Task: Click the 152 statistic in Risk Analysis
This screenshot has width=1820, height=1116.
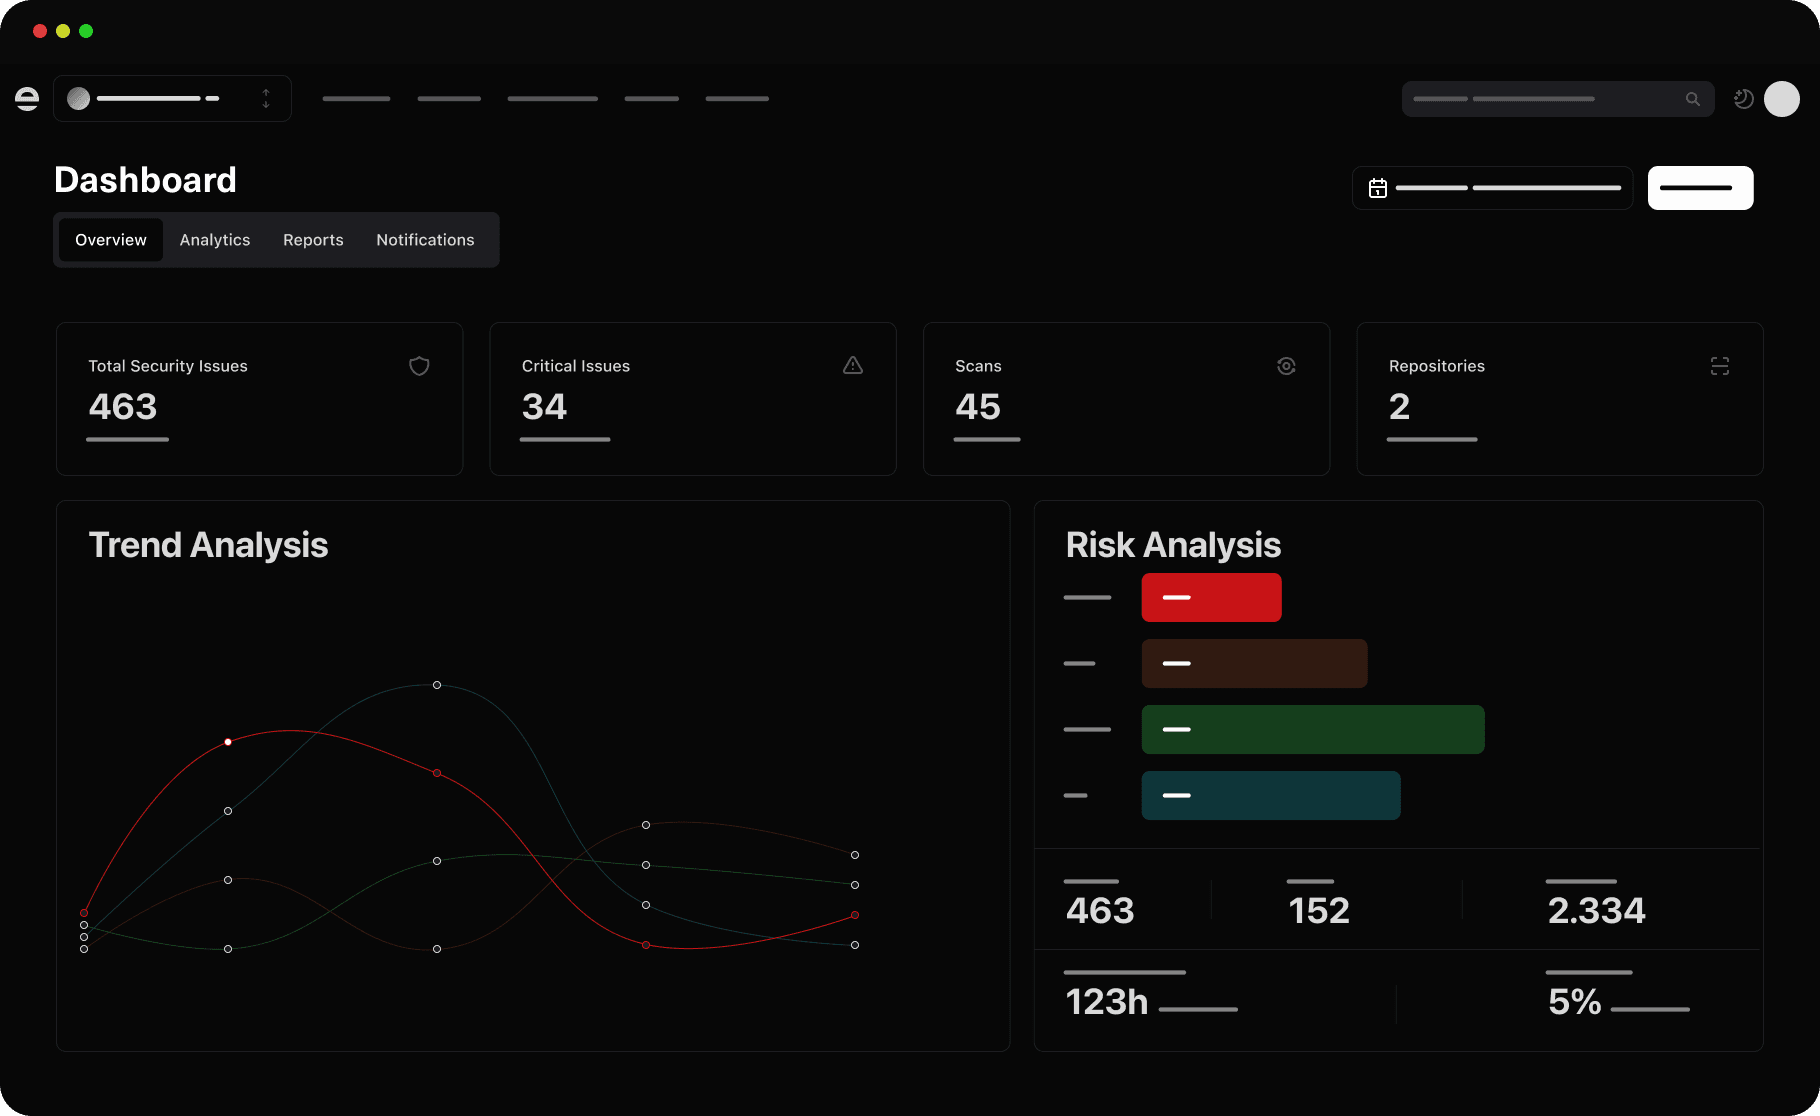Action: tap(1319, 911)
